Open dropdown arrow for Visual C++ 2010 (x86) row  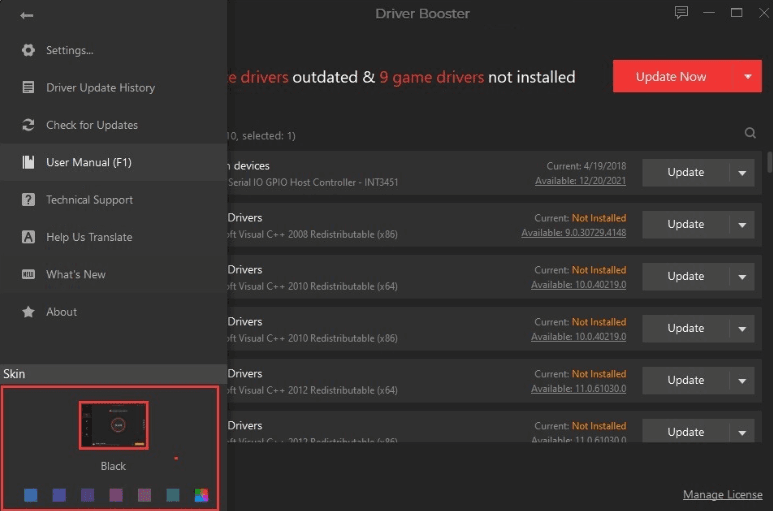[742, 329]
